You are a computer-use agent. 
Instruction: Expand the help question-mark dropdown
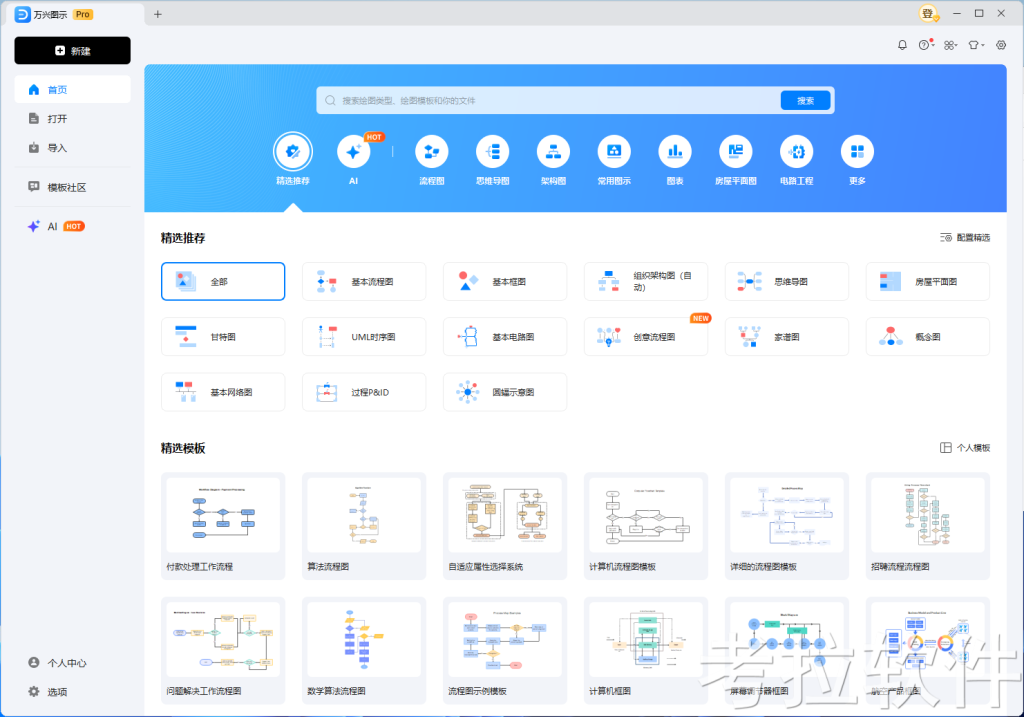coord(926,45)
